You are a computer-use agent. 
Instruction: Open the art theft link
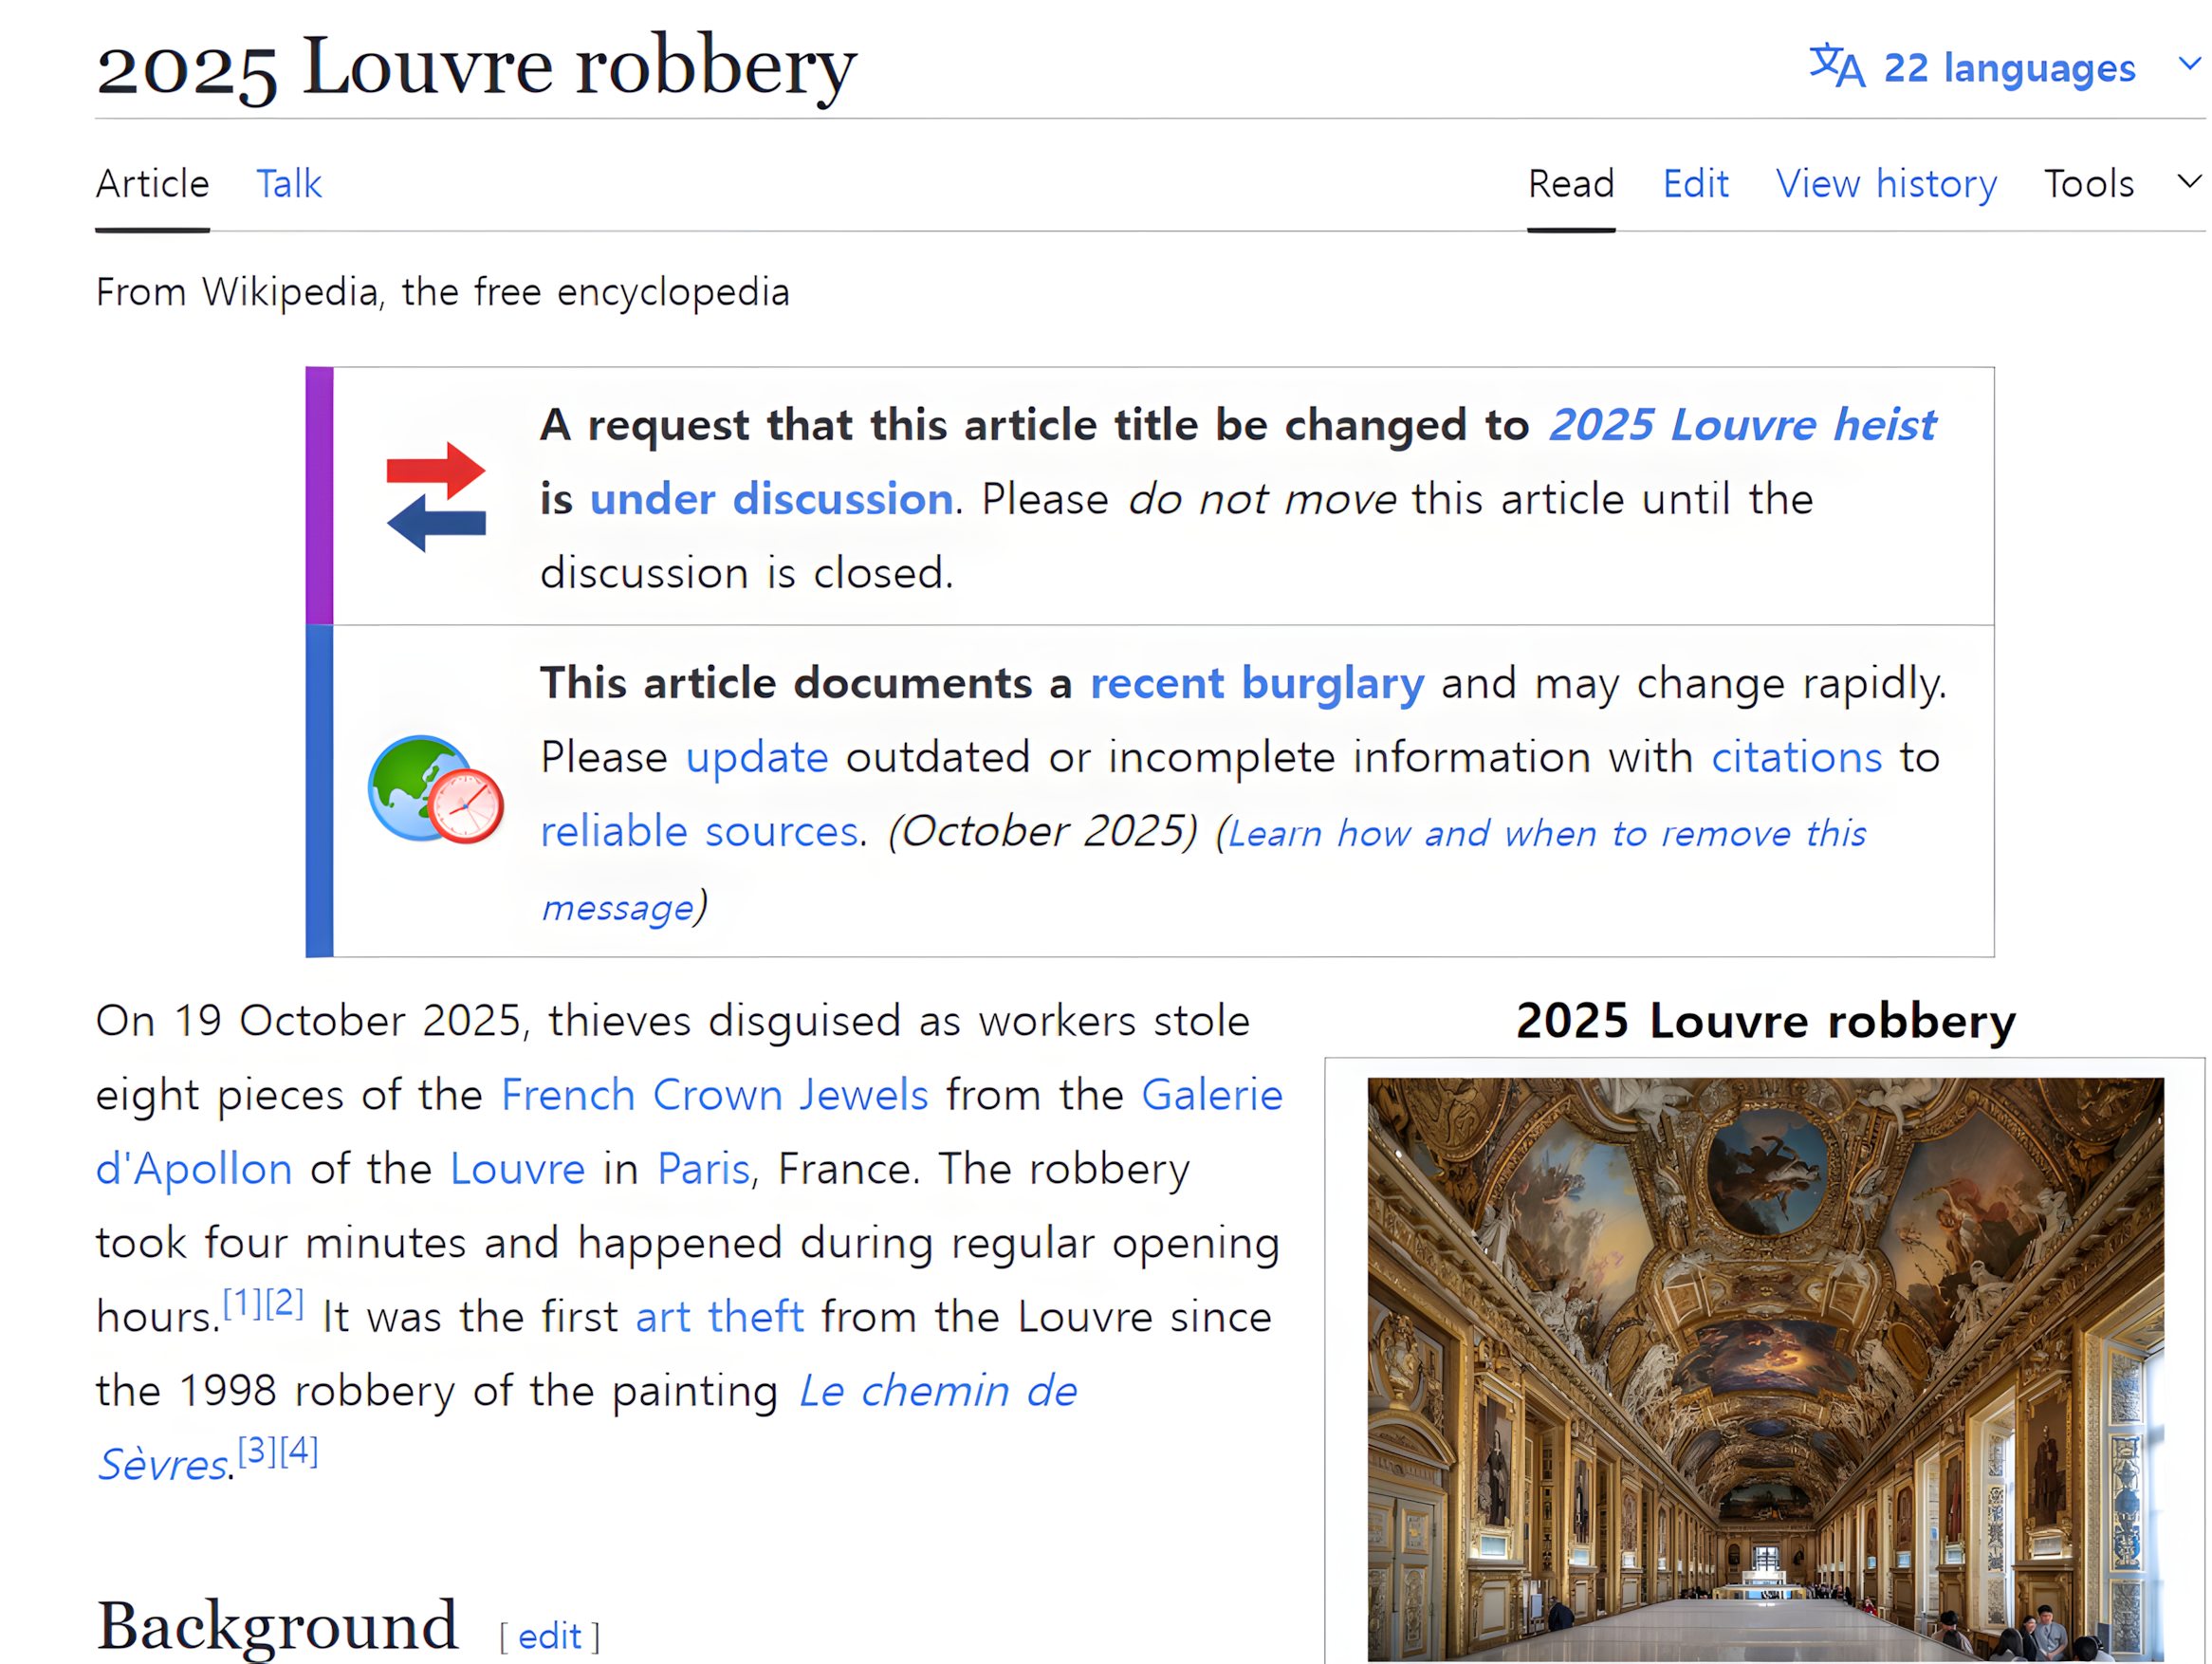719,1317
